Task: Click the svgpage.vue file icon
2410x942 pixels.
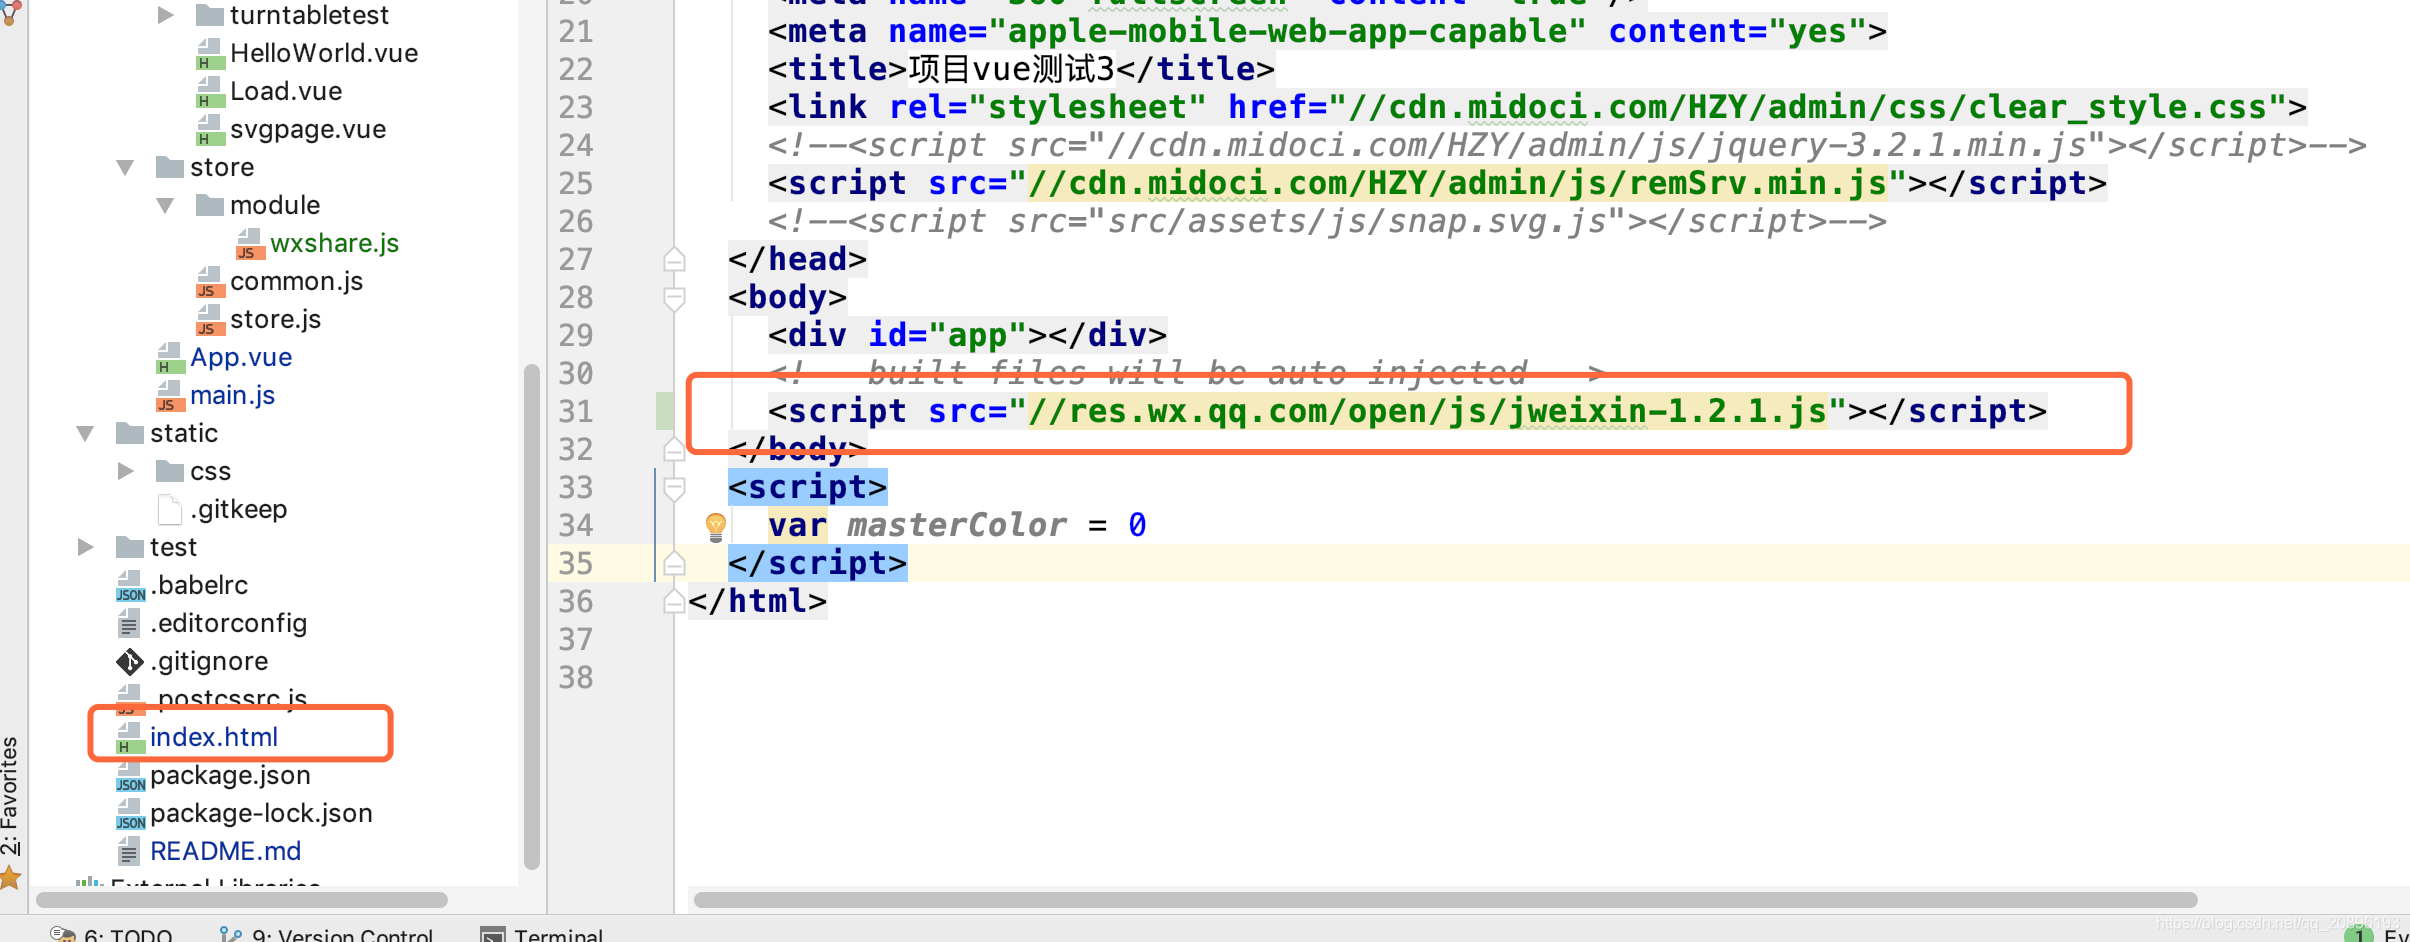Action: coord(210,130)
